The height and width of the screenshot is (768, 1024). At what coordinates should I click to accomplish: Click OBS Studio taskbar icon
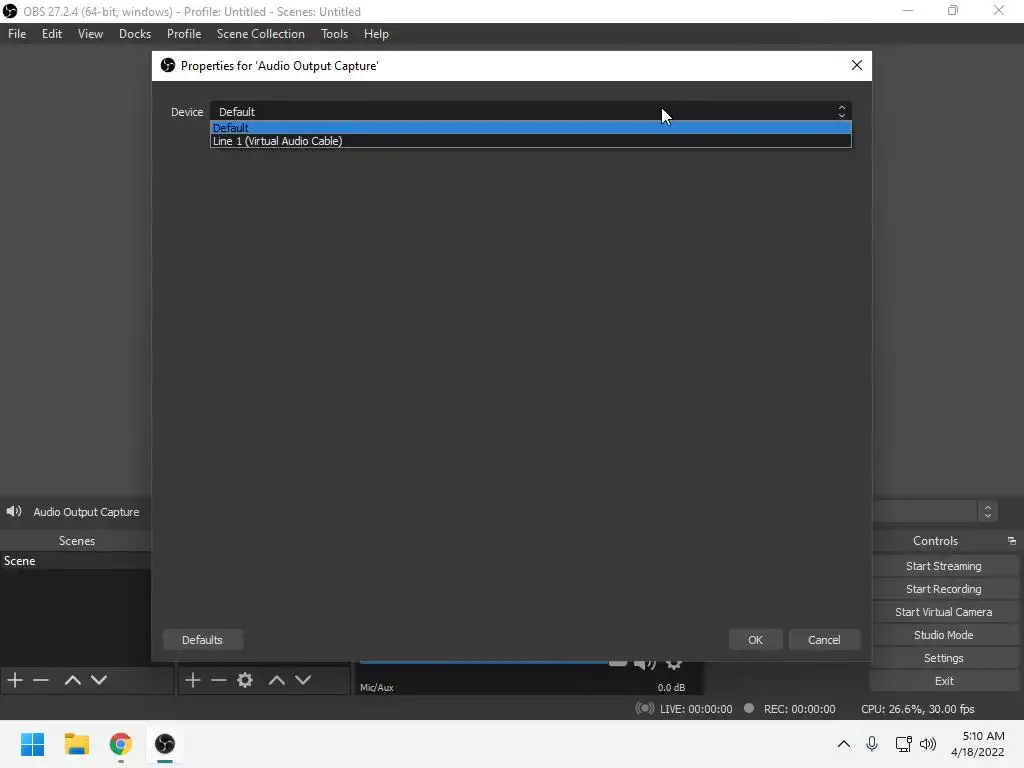(165, 744)
